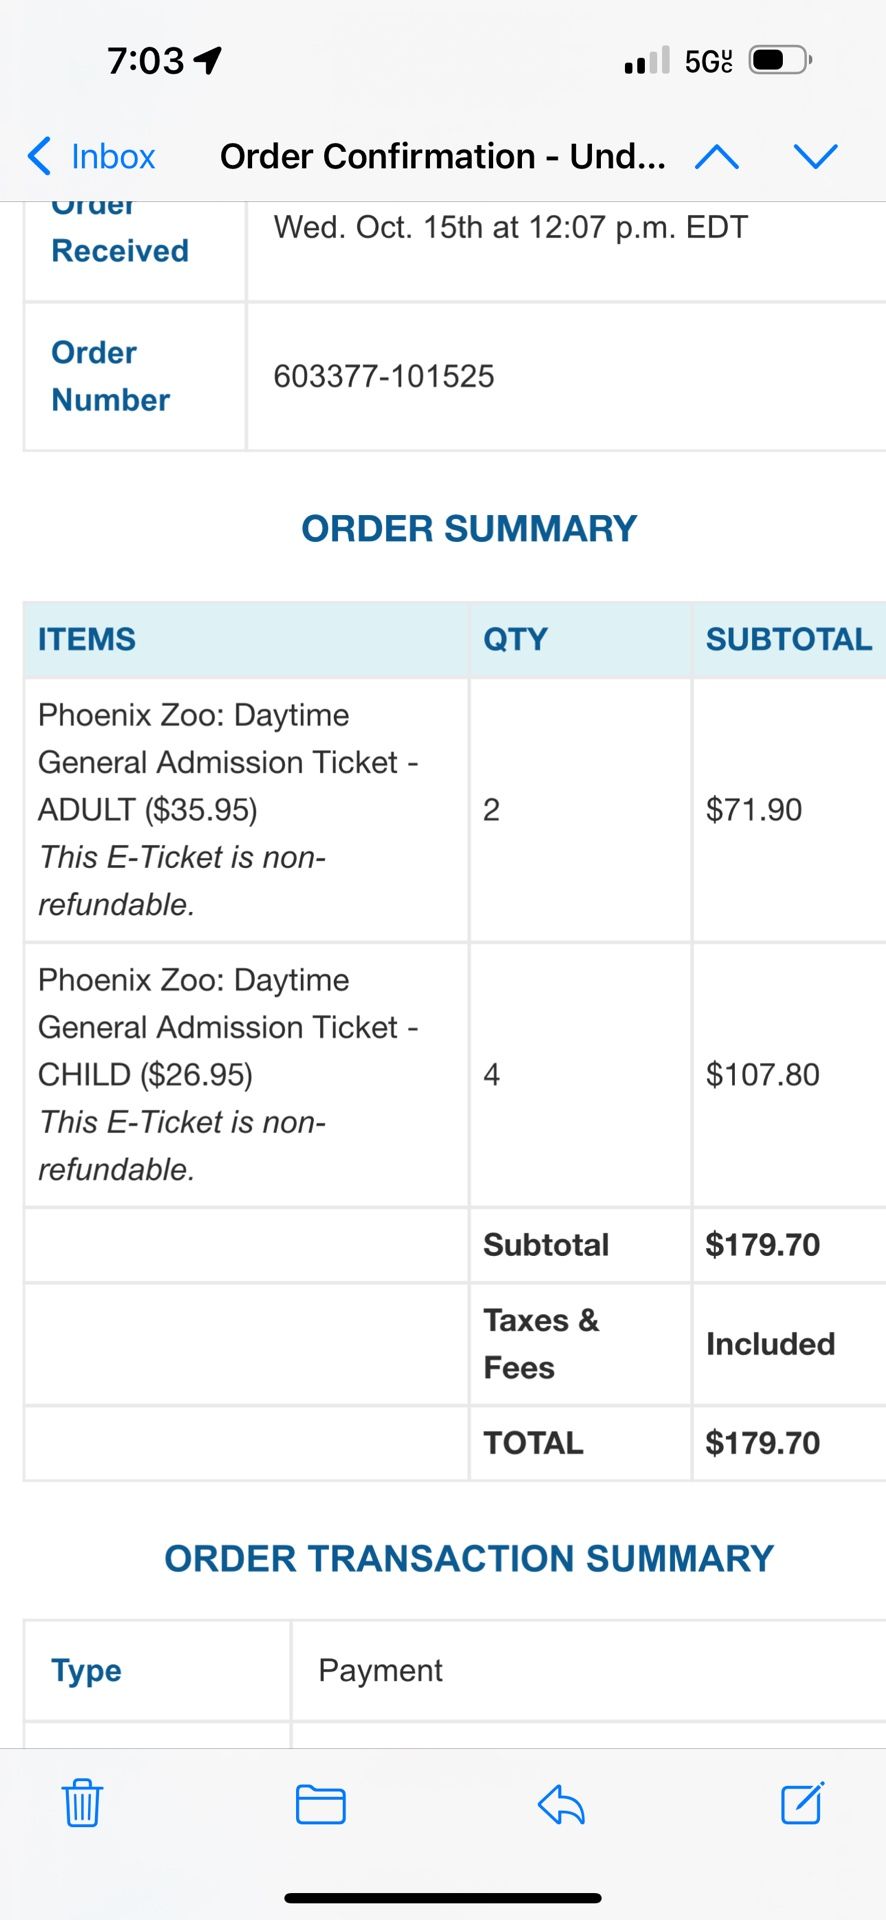Tap the ORDER SUMMARY heading
The height and width of the screenshot is (1920, 886).
[x=470, y=528]
